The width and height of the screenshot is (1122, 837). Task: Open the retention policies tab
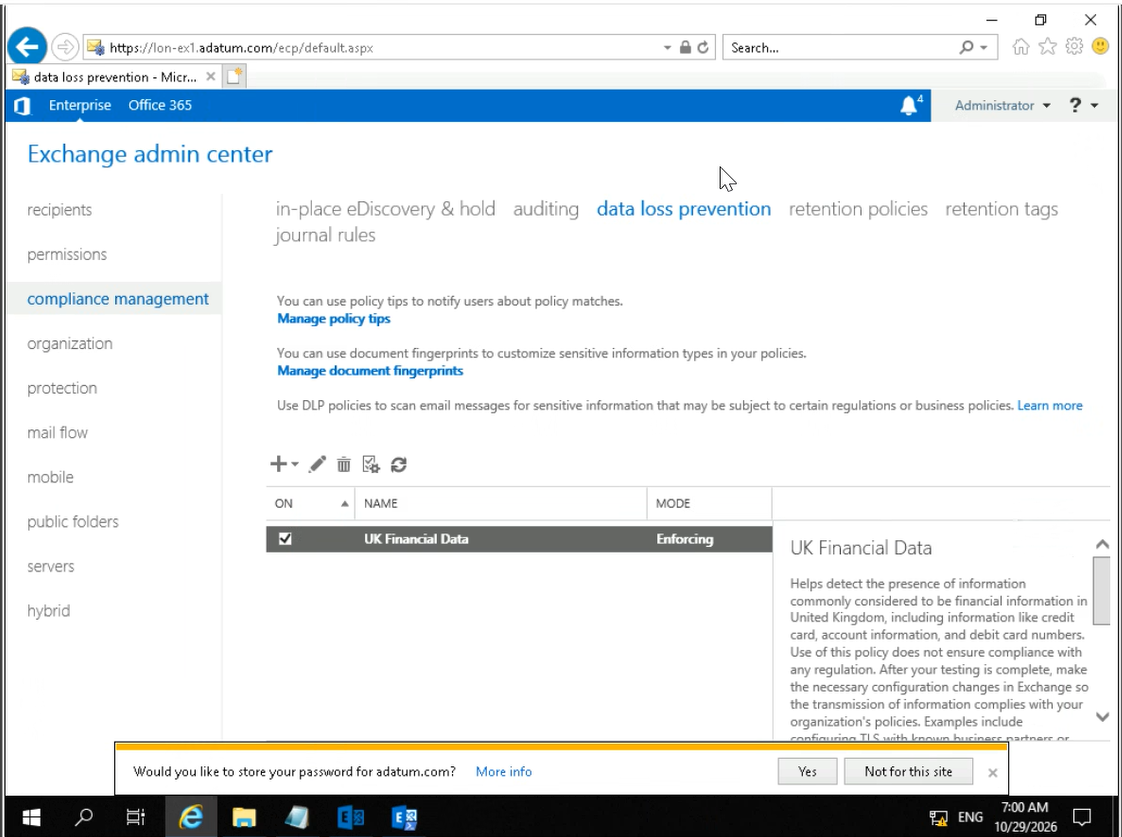tap(858, 209)
